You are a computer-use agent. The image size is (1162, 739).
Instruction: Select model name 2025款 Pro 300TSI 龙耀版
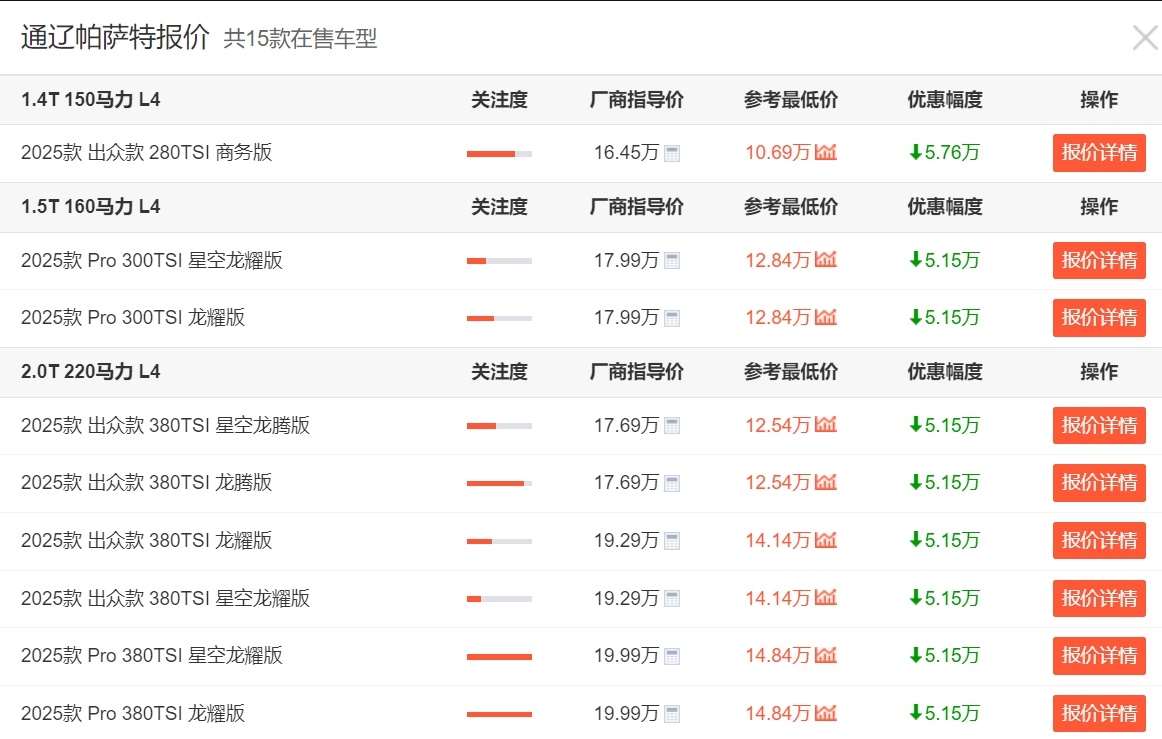(133, 317)
